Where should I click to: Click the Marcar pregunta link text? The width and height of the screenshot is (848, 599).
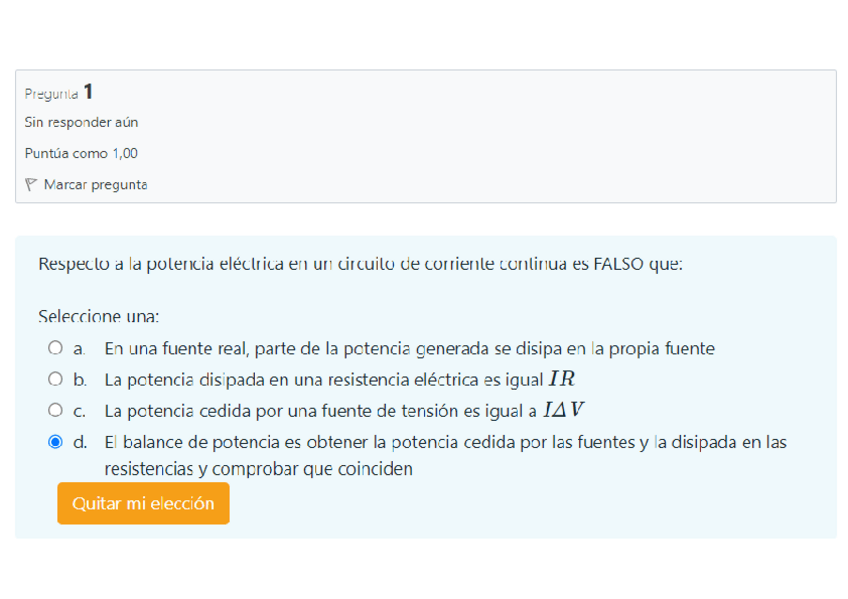(x=95, y=184)
